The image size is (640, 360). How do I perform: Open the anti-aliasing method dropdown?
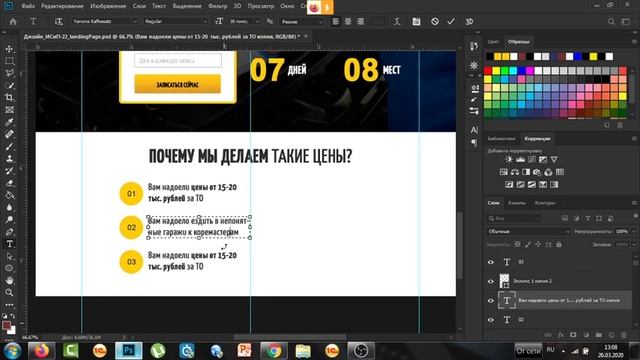click(302, 22)
